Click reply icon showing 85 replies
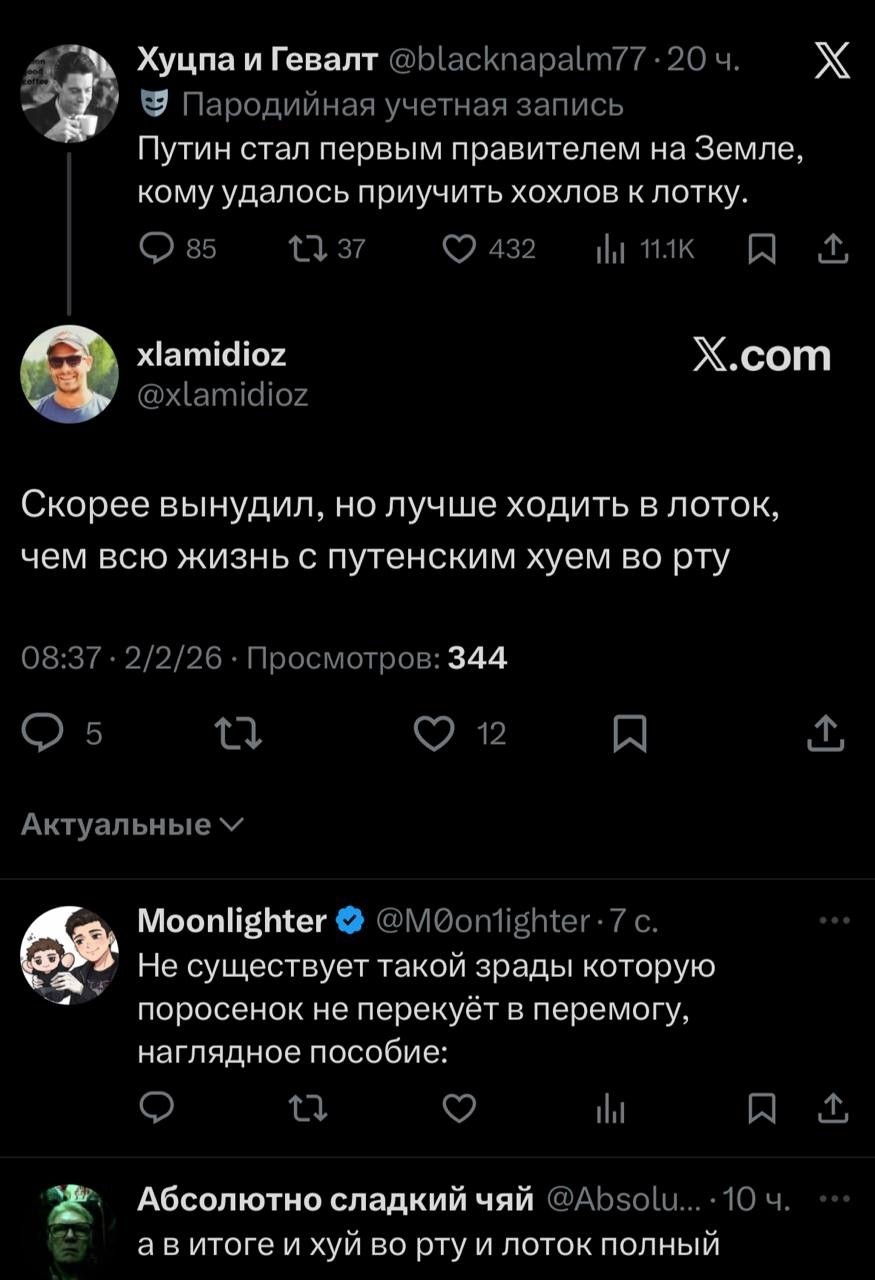The height and width of the screenshot is (1280, 875). click(159, 249)
